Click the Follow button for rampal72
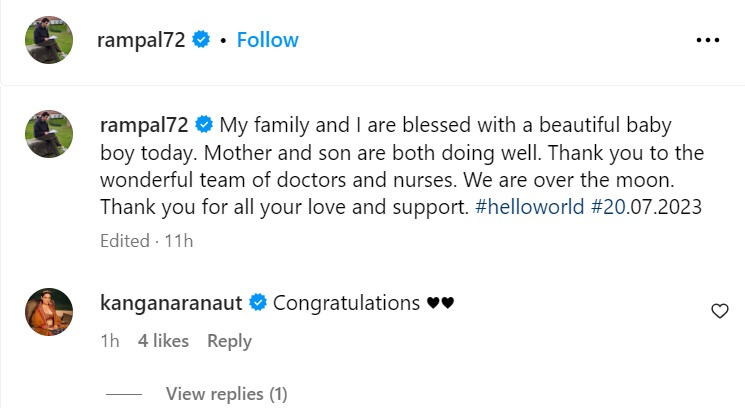The height and width of the screenshot is (408, 745). [x=267, y=40]
